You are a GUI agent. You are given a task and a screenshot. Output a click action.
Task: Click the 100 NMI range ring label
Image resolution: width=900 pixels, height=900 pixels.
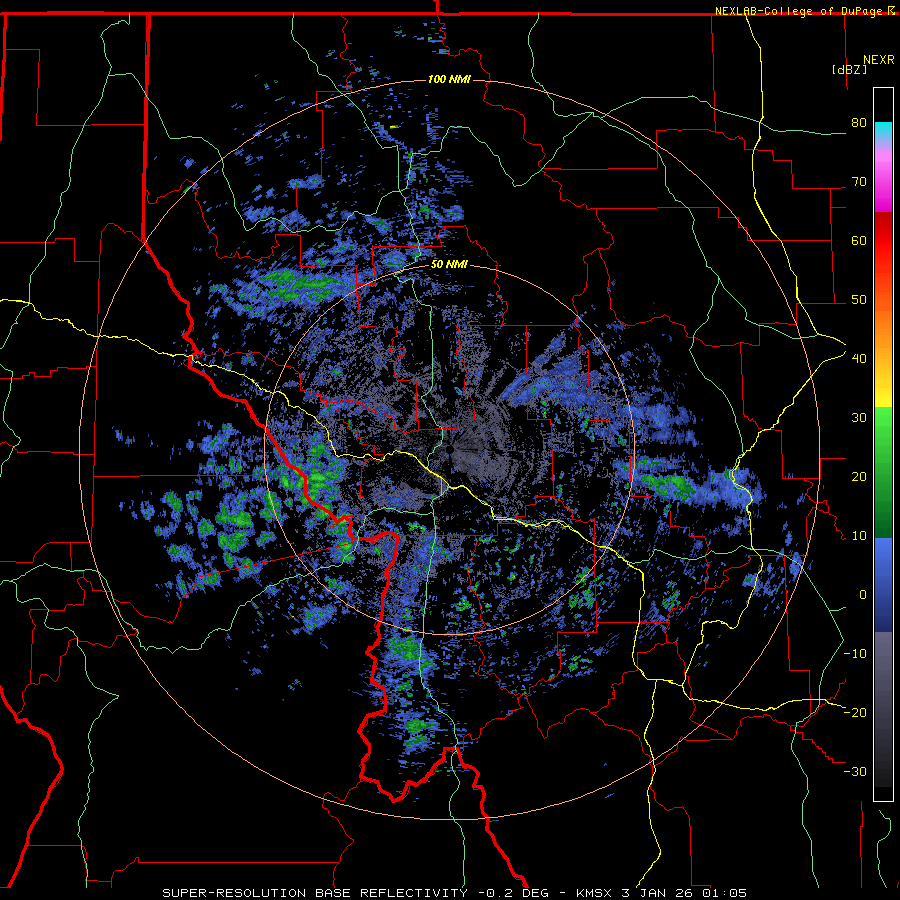(x=449, y=79)
